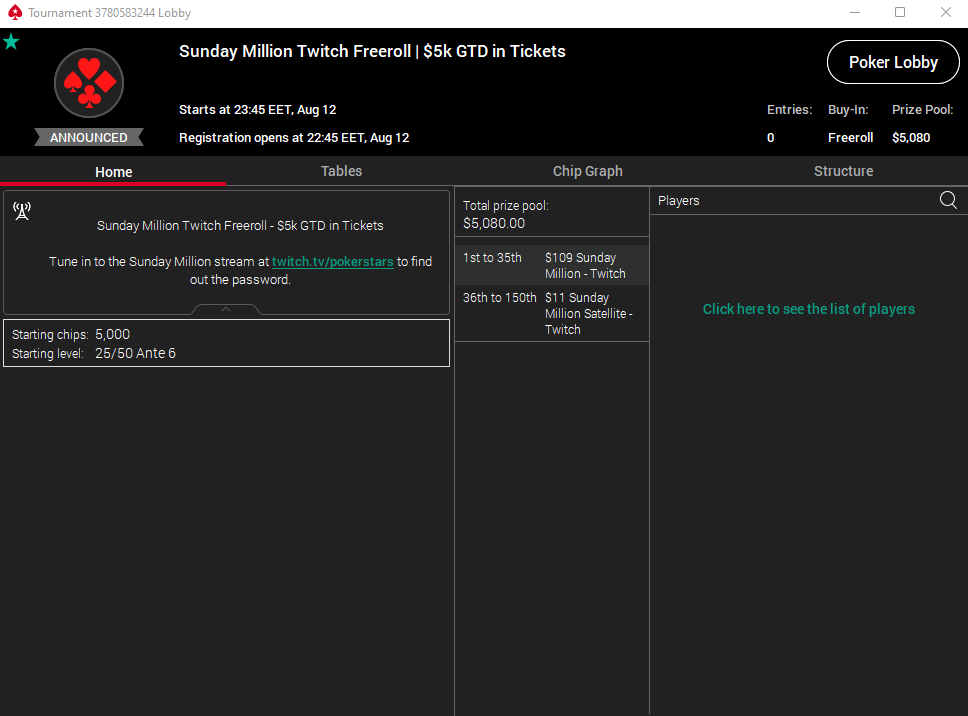Click the Players panel header
The image size is (968, 716).
[678, 201]
